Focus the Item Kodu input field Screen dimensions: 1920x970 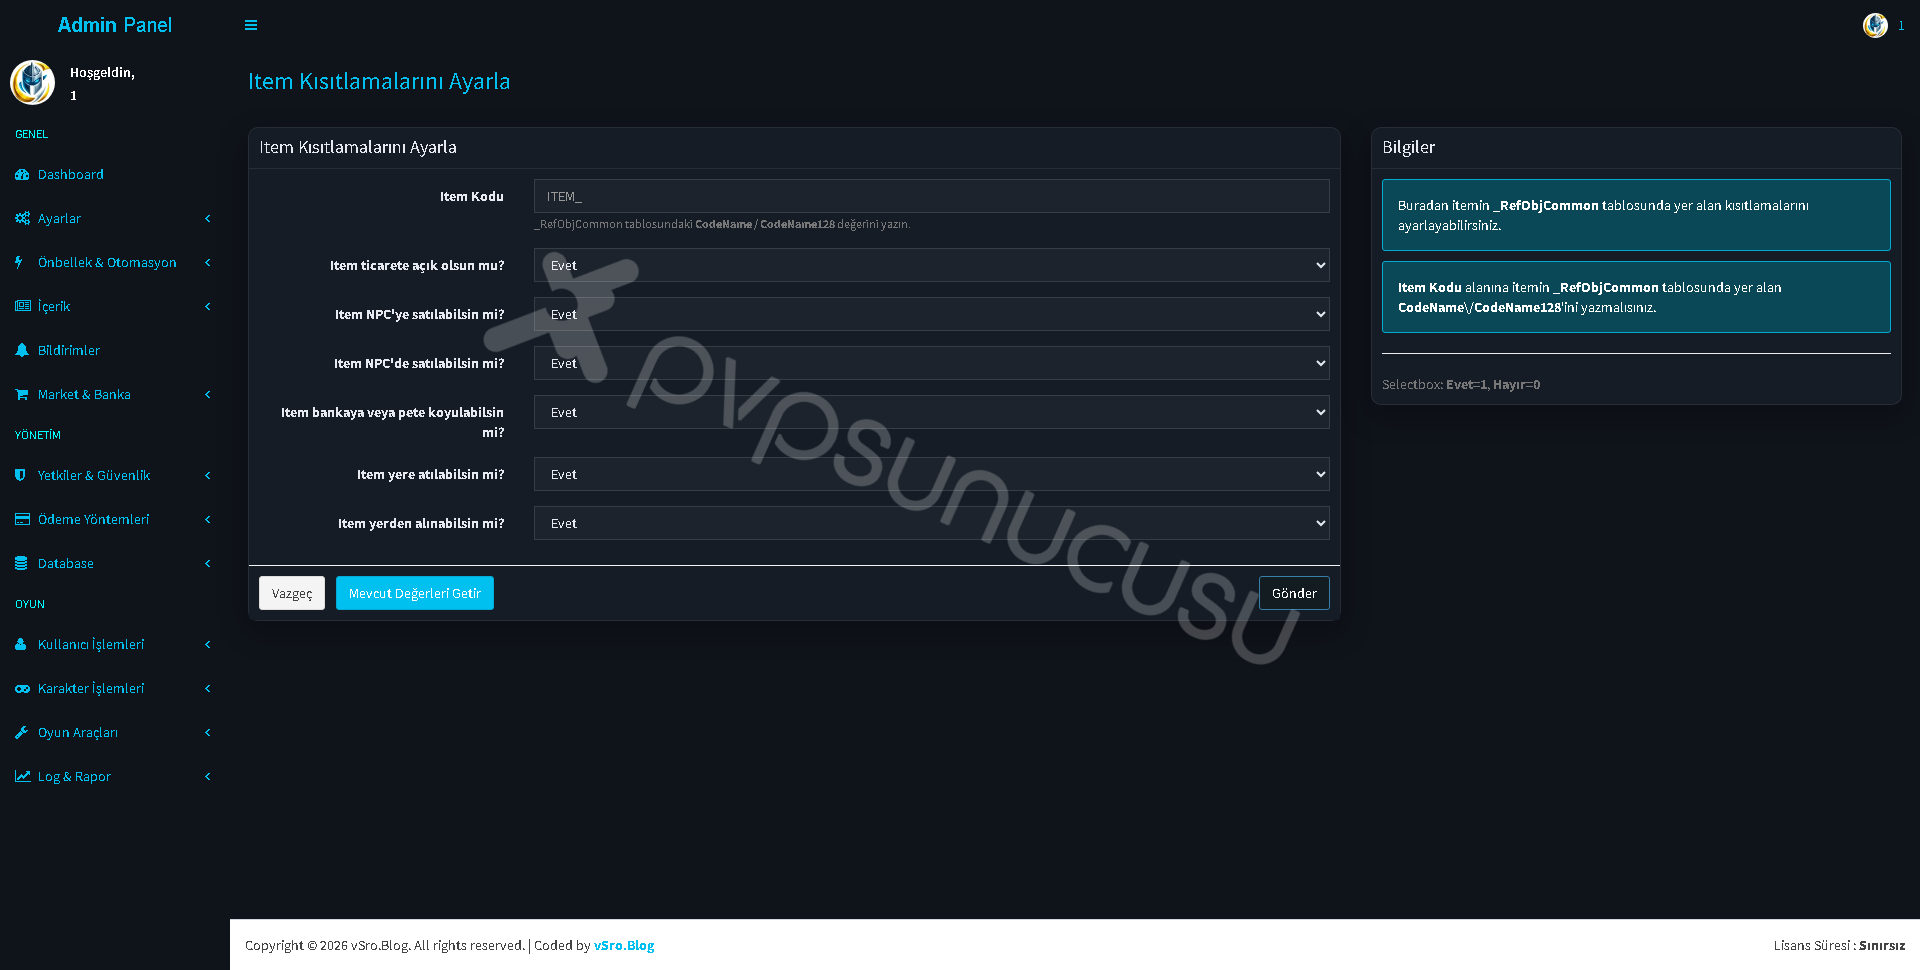tap(931, 196)
